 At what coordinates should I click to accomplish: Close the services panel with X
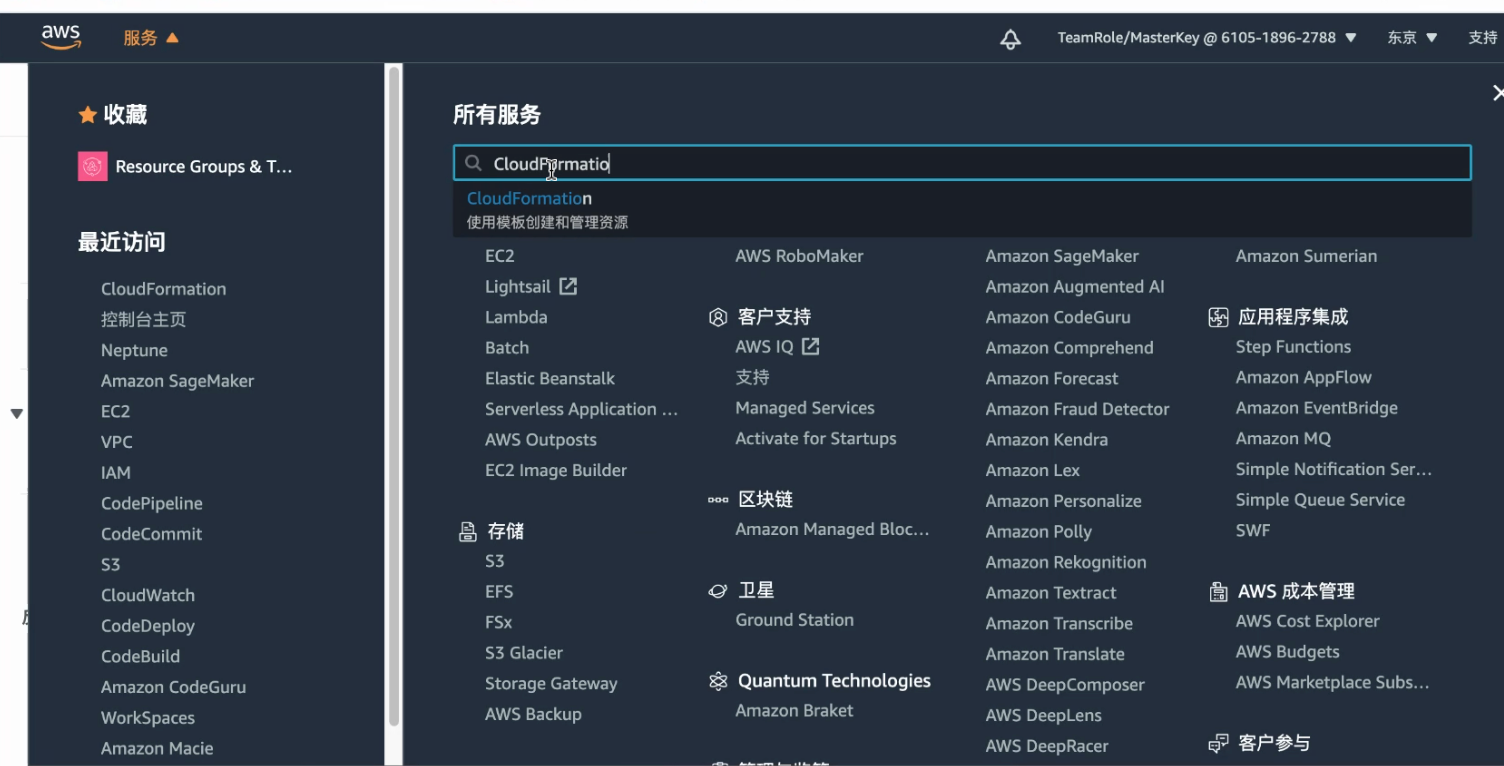pos(1497,93)
